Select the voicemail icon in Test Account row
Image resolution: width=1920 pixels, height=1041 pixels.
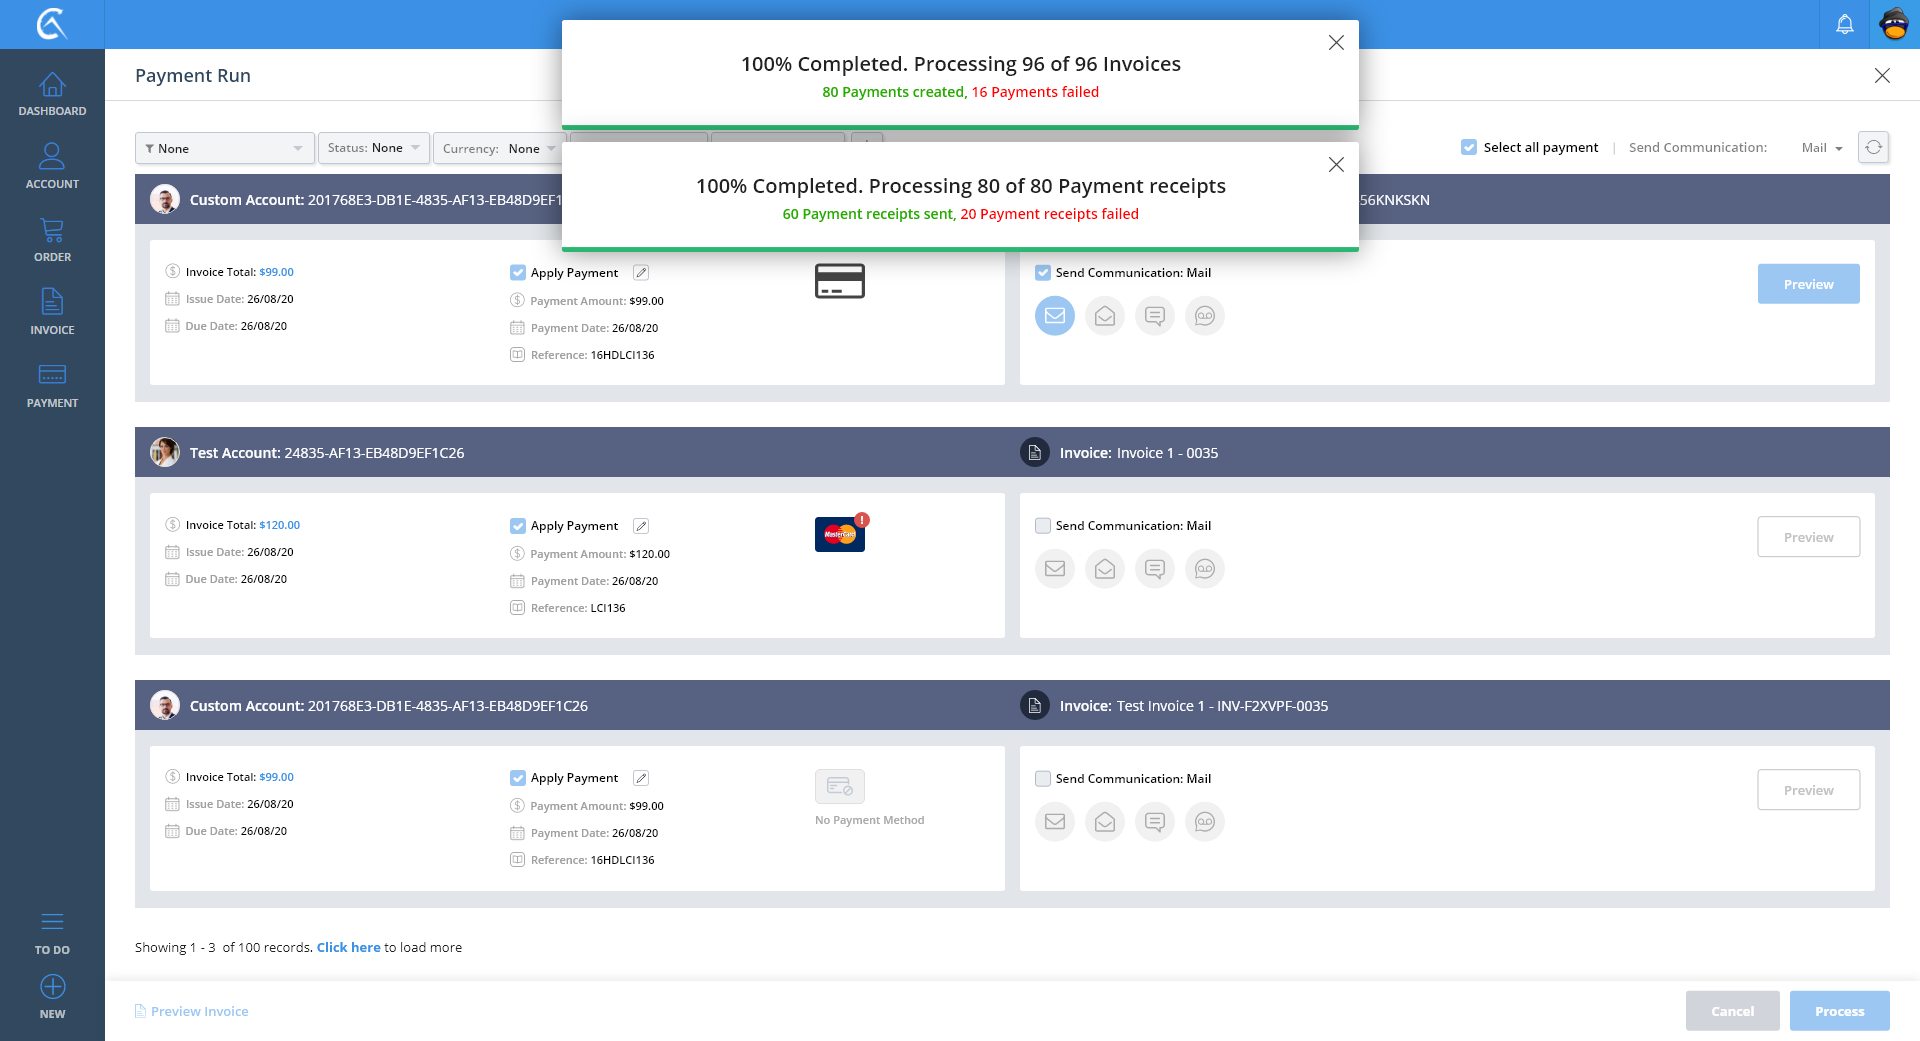point(1204,569)
